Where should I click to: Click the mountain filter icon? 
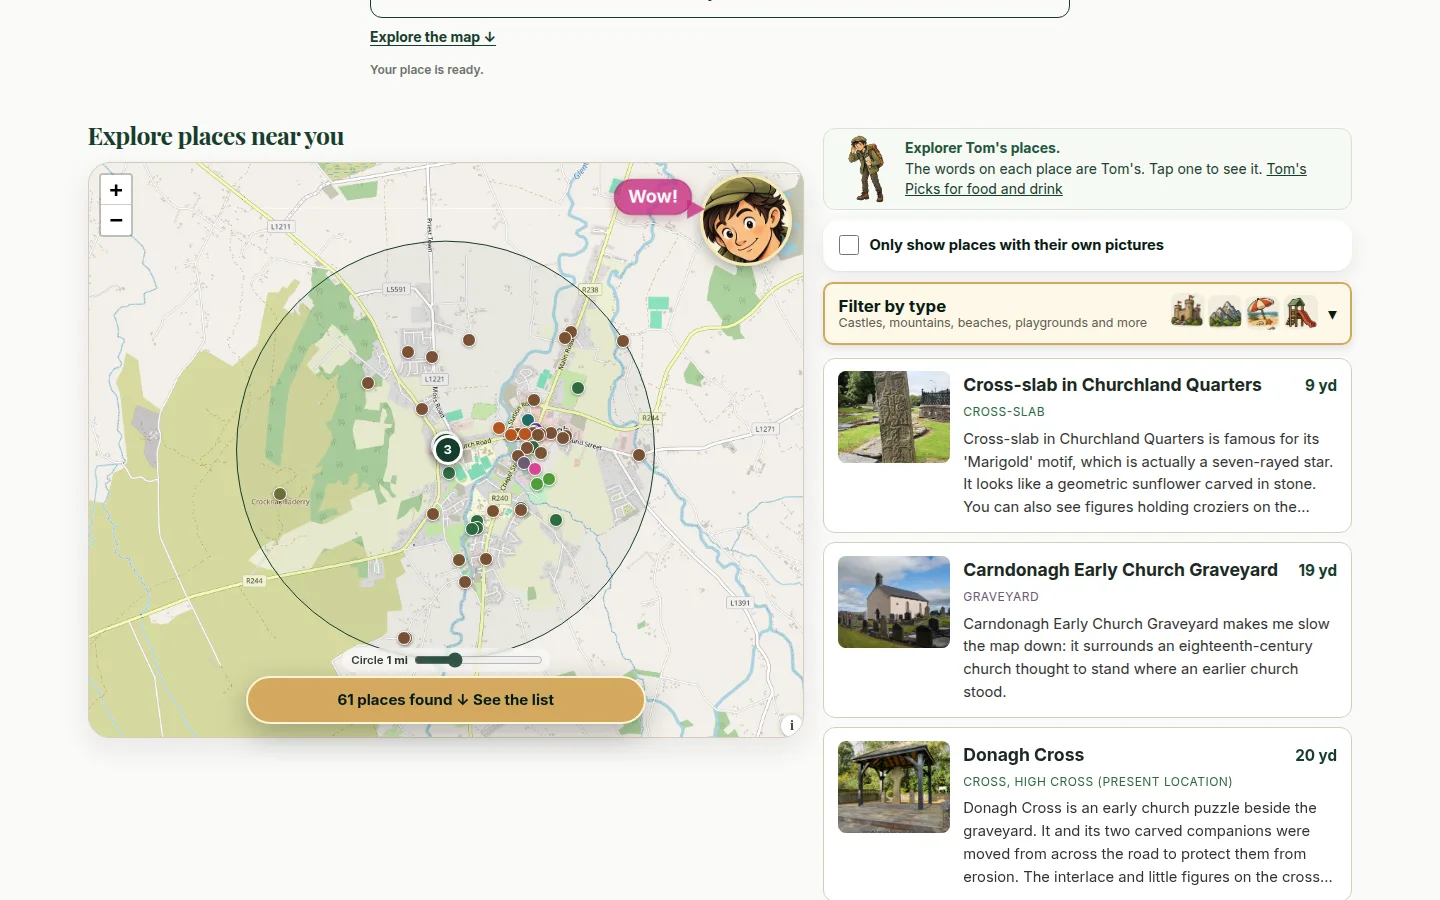(1225, 312)
